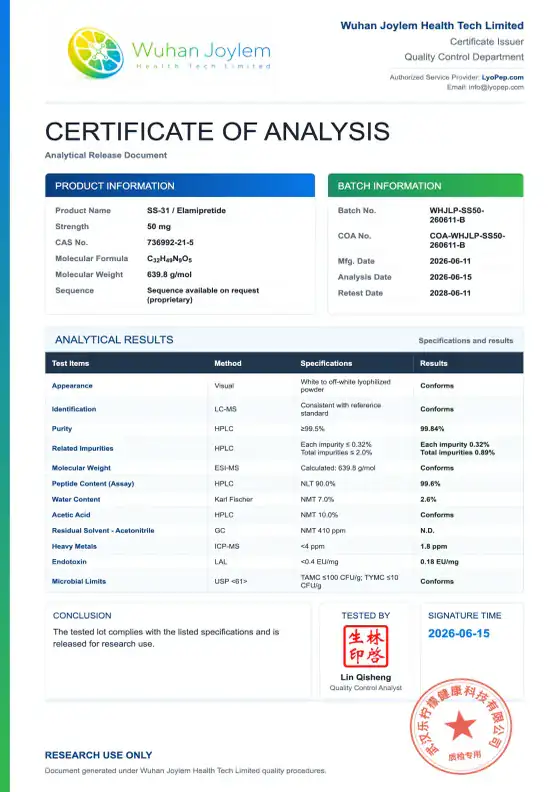Click the Heavy Metals result 1.8 ppm
560x792 pixels.
(434, 547)
